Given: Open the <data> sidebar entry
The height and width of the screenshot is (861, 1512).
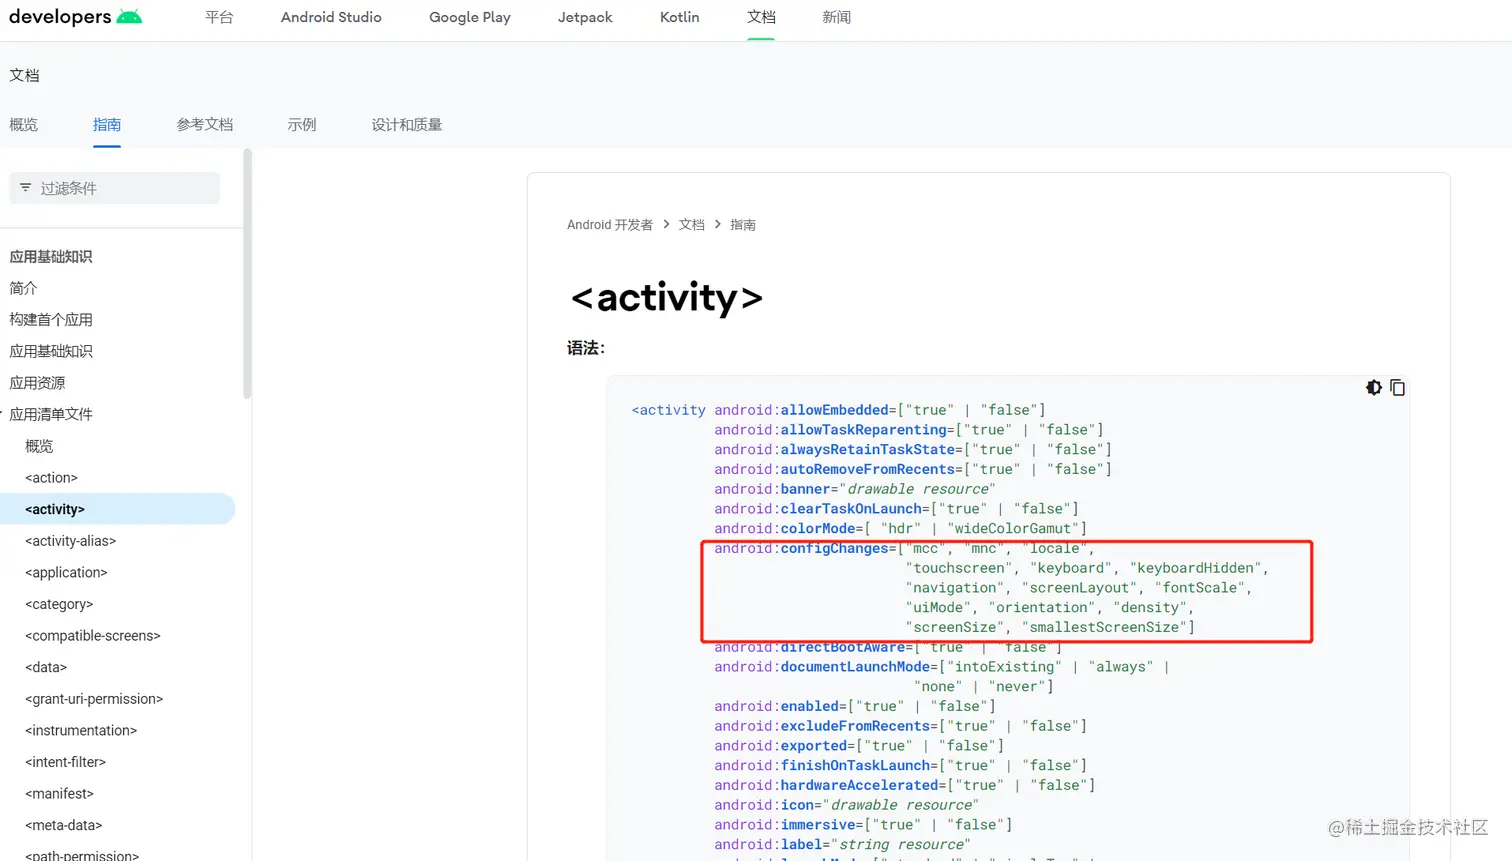Looking at the screenshot, I should click(46, 667).
